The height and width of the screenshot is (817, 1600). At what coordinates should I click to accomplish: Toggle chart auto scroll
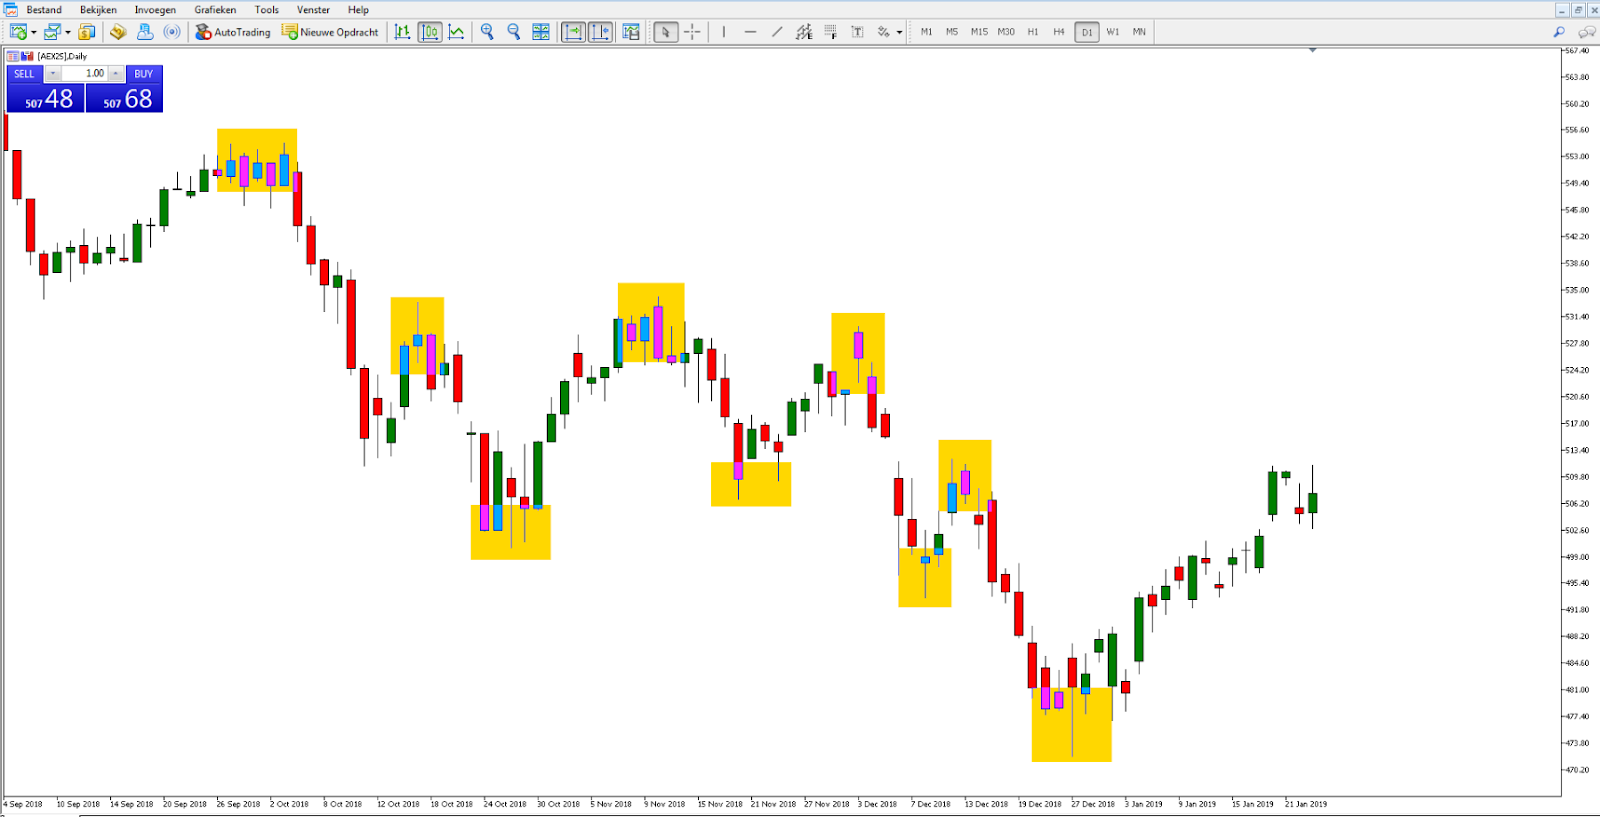(x=574, y=32)
